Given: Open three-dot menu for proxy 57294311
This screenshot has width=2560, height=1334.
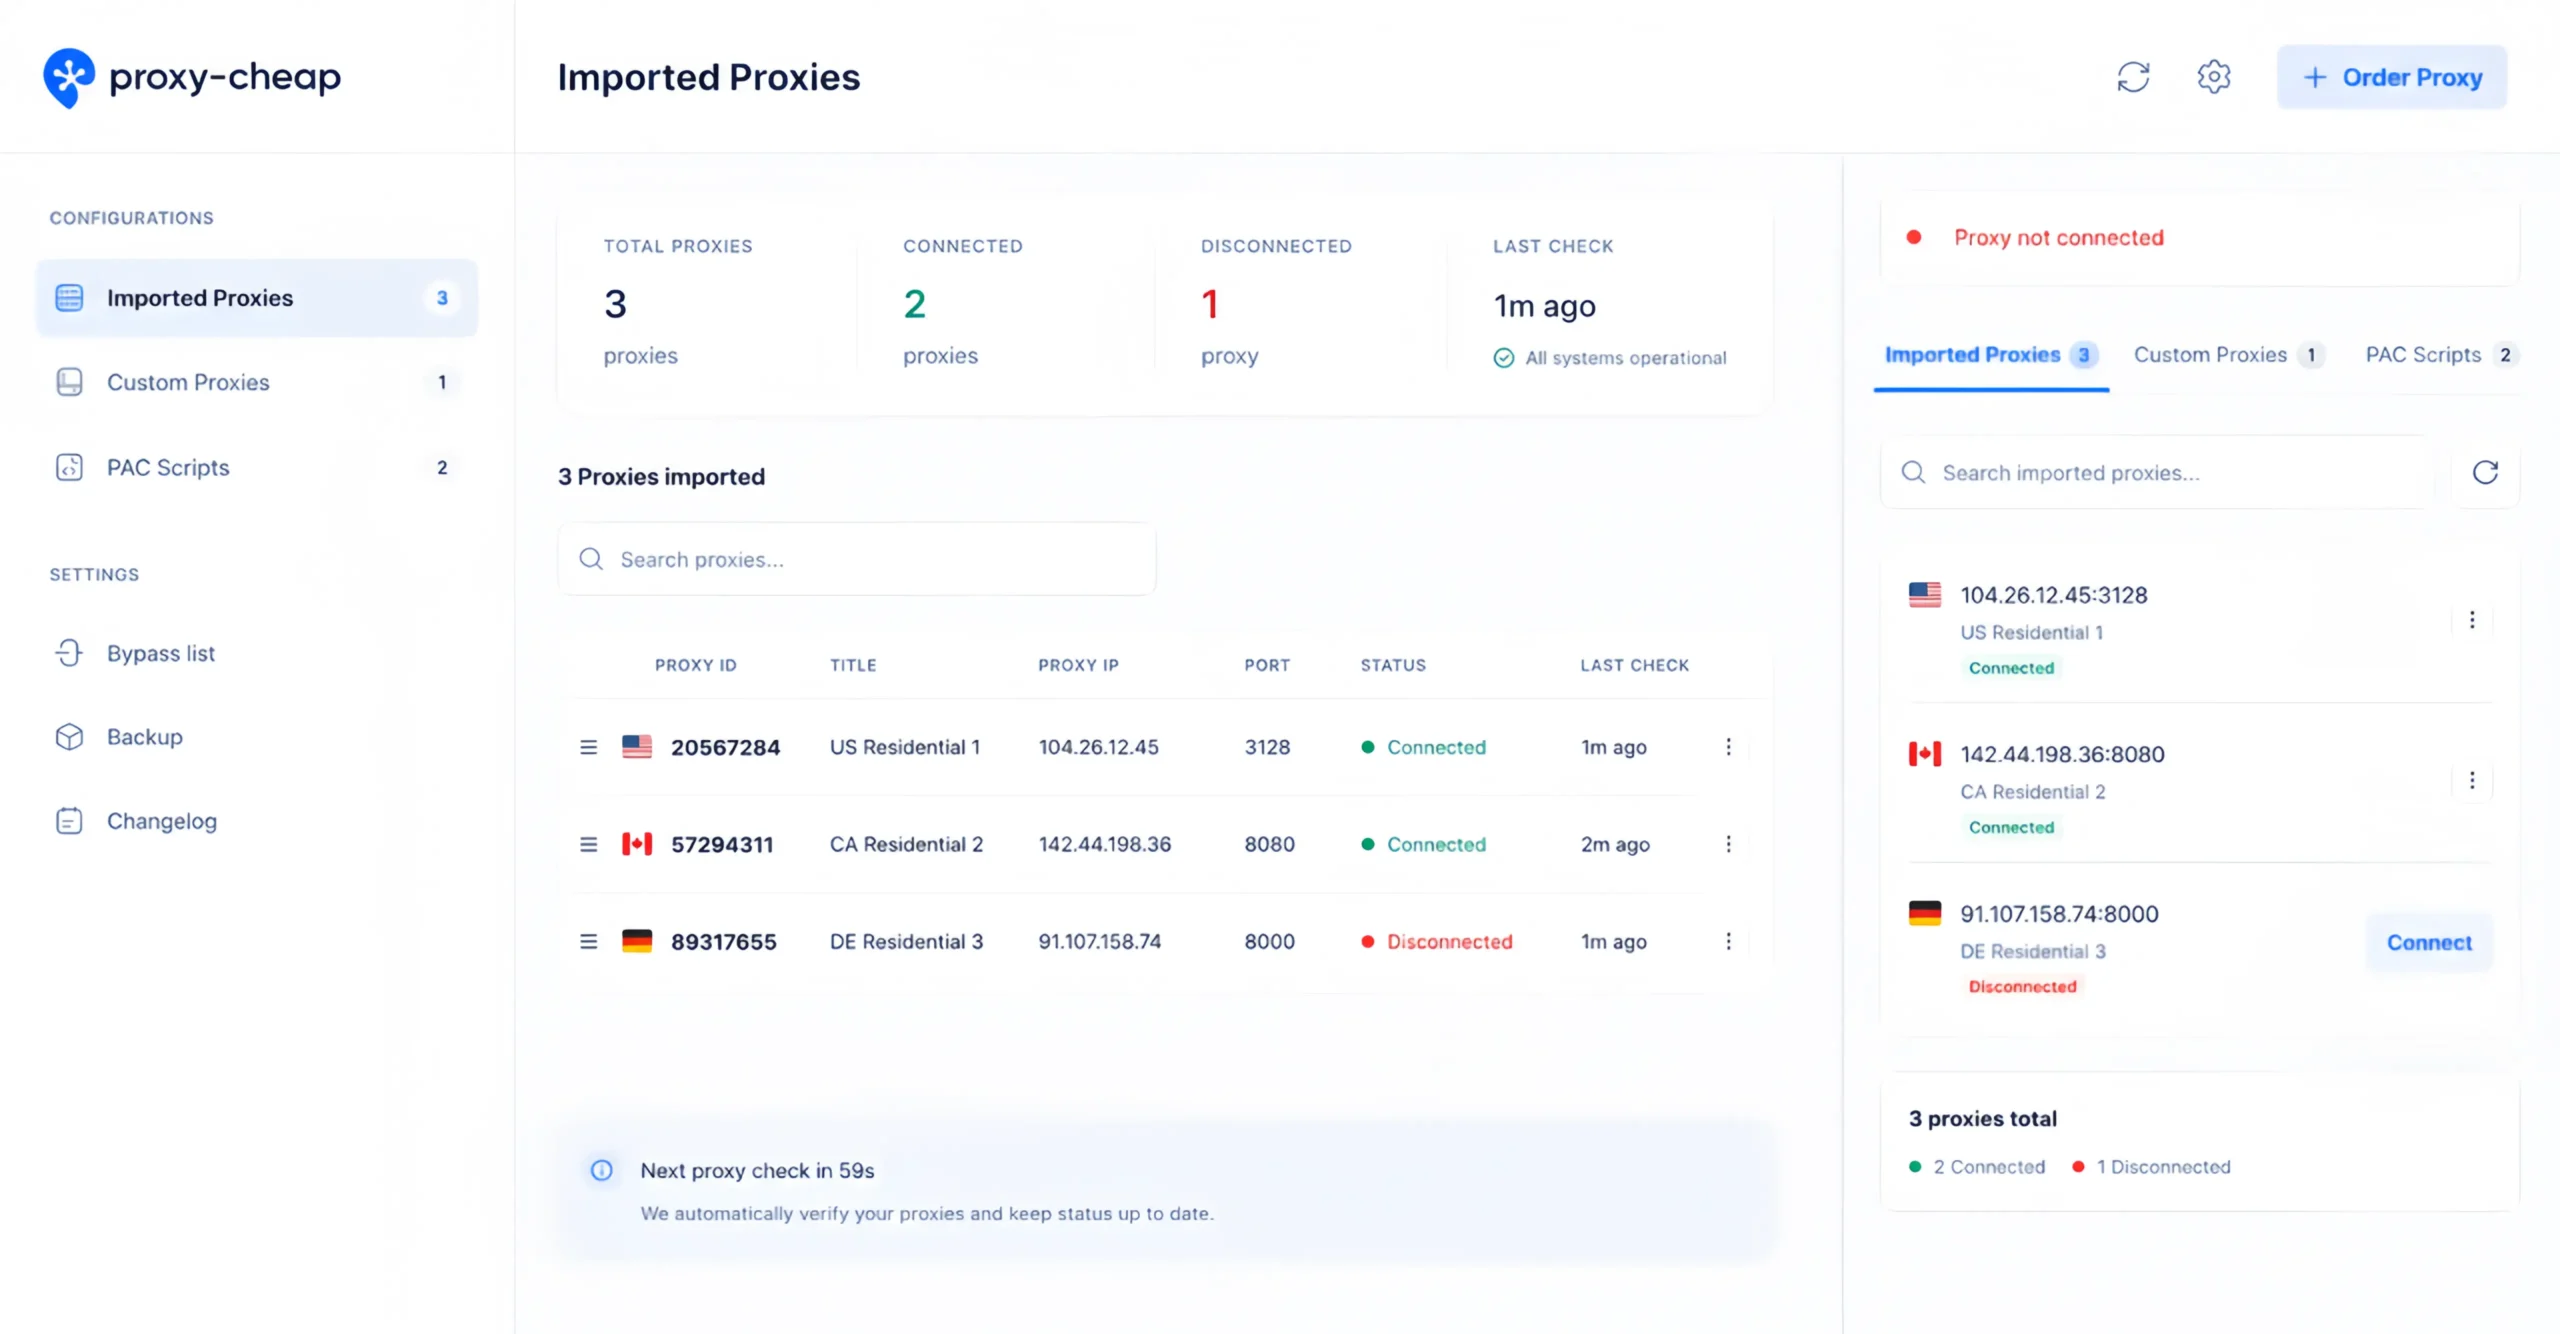Looking at the screenshot, I should point(1728,844).
